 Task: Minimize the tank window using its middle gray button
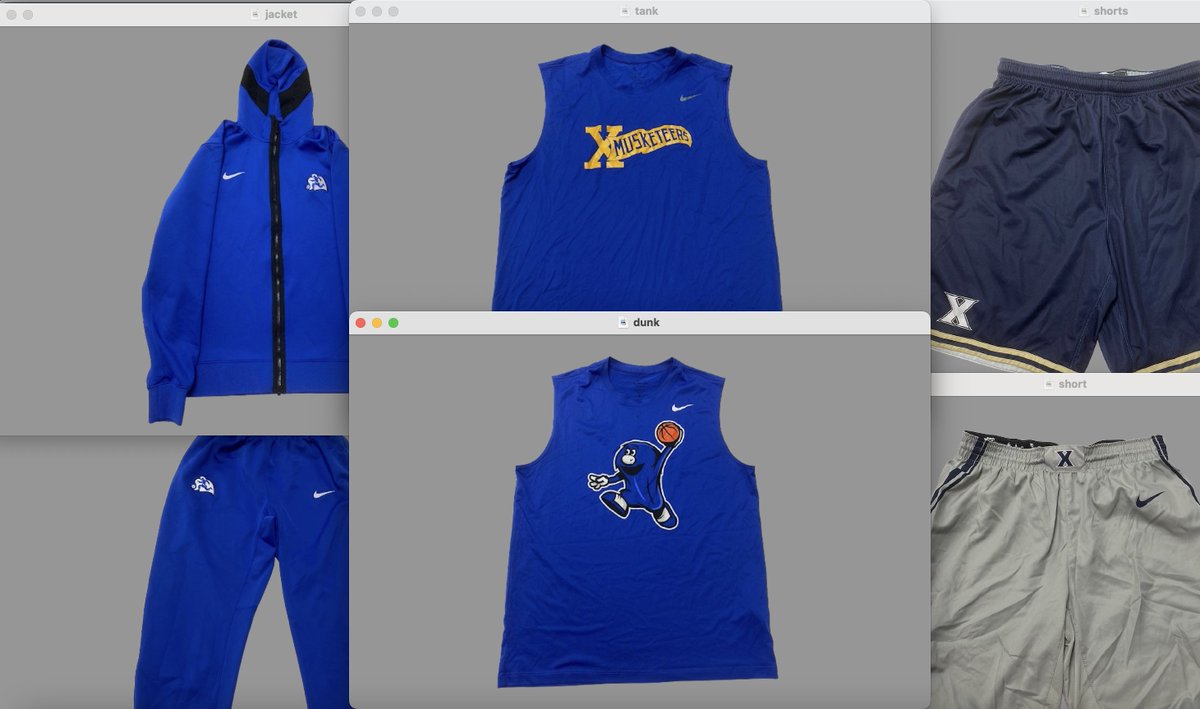pos(377,11)
